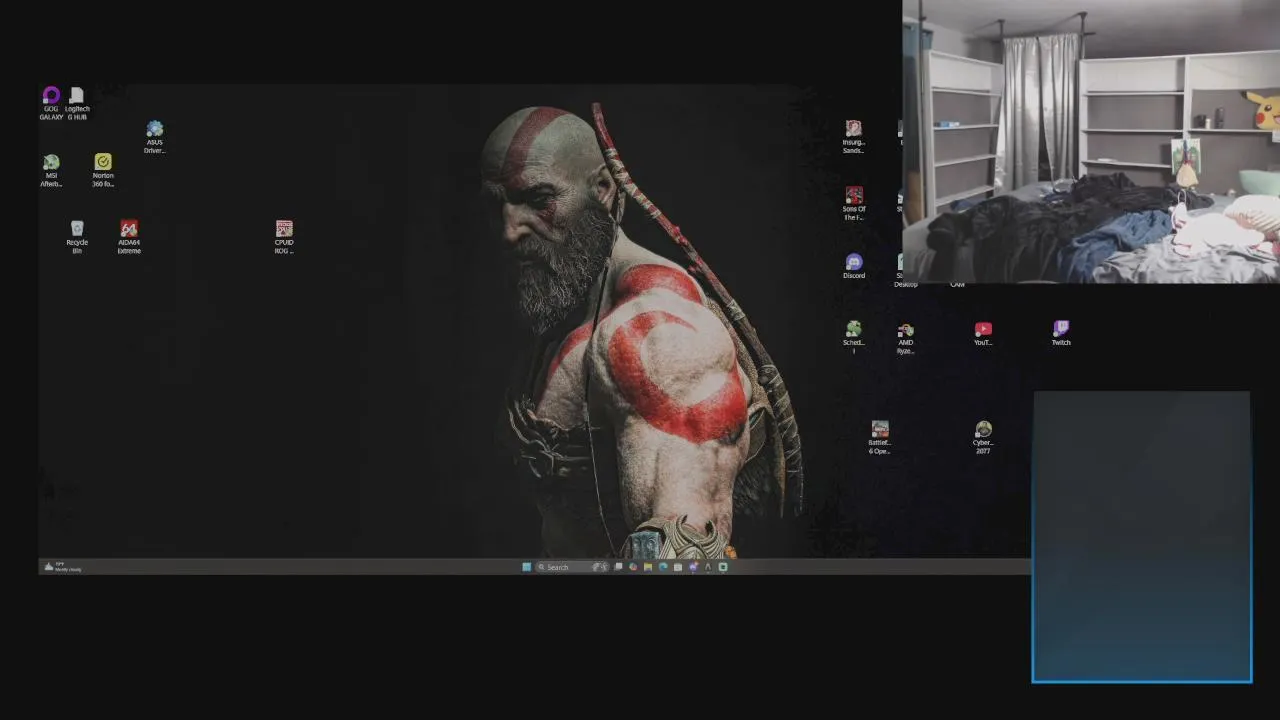Open the weather widget on the taskbar
The image size is (1280, 720).
pyautogui.click(x=62, y=567)
